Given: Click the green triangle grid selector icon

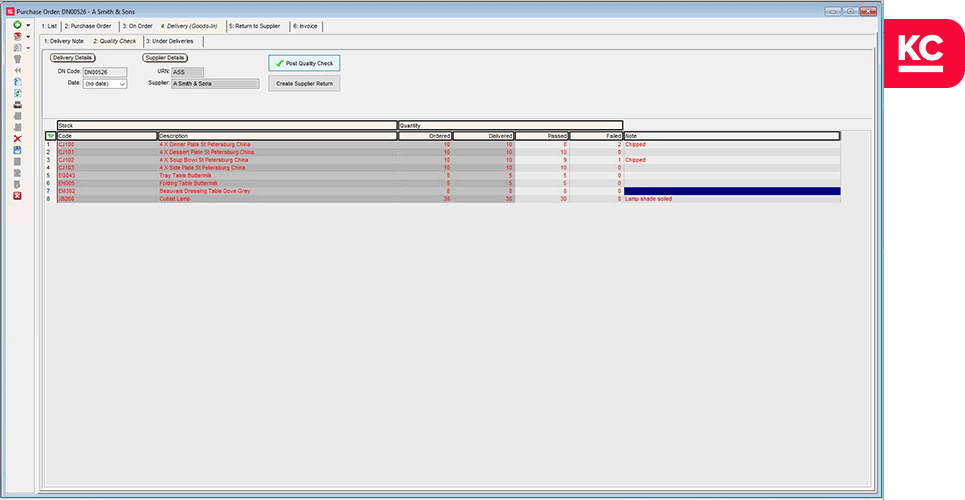Looking at the screenshot, I should tap(50, 136).
